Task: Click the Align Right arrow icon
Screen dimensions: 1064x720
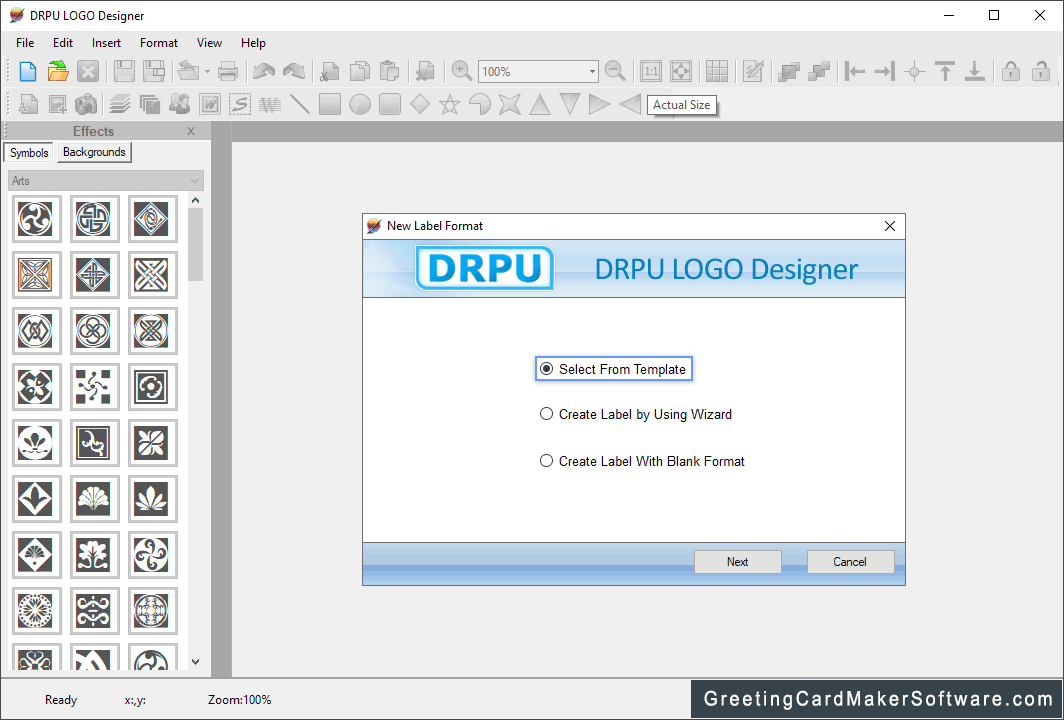Action: 885,71
